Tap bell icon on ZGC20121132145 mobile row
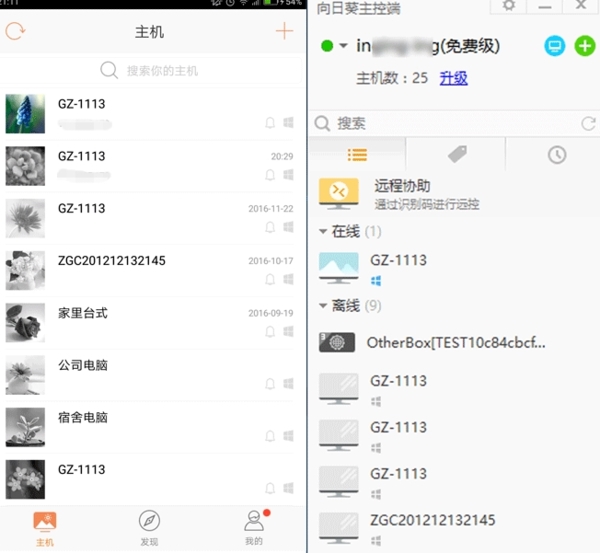This screenshot has width=600, height=553. pyautogui.click(x=270, y=279)
